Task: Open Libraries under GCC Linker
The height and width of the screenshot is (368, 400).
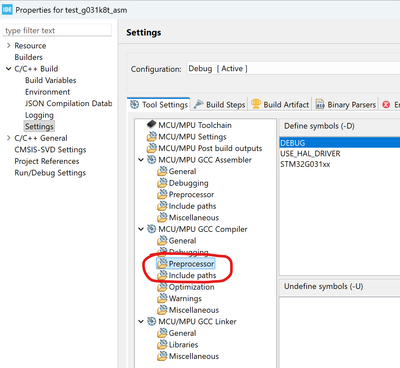Action: click(x=183, y=344)
